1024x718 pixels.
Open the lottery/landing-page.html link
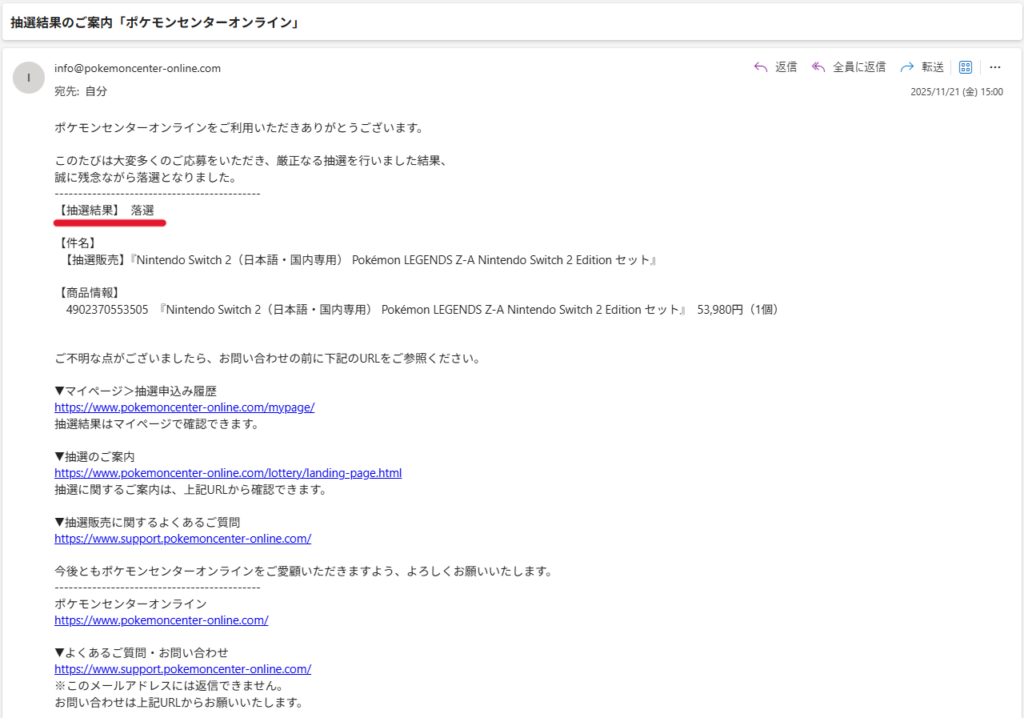[227, 473]
